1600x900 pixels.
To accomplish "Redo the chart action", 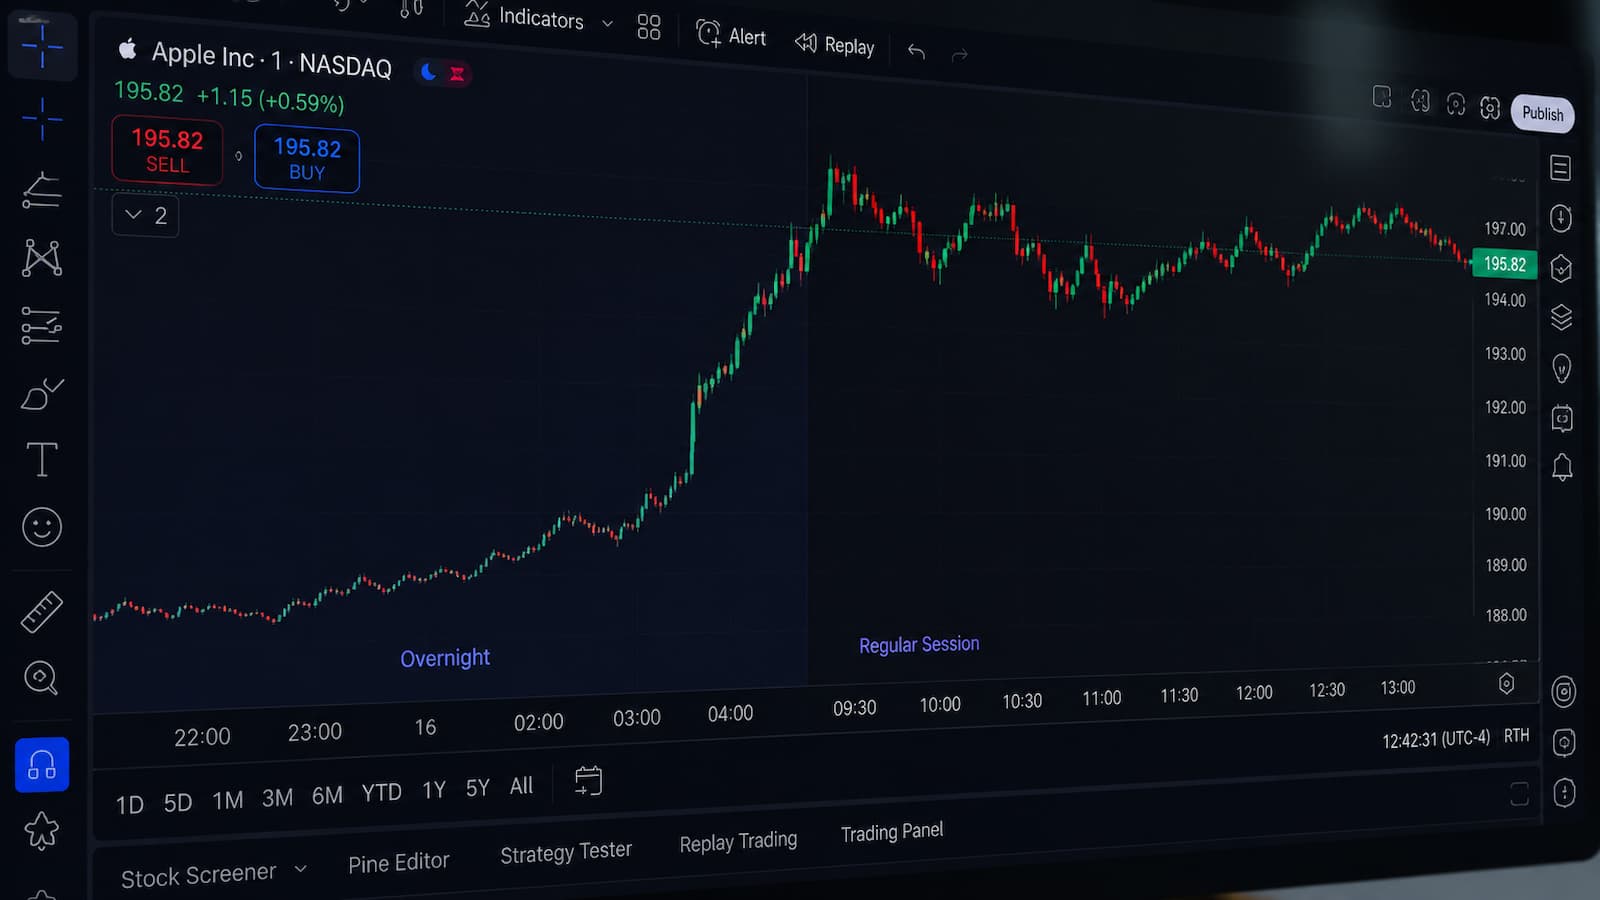I will tap(960, 55).
